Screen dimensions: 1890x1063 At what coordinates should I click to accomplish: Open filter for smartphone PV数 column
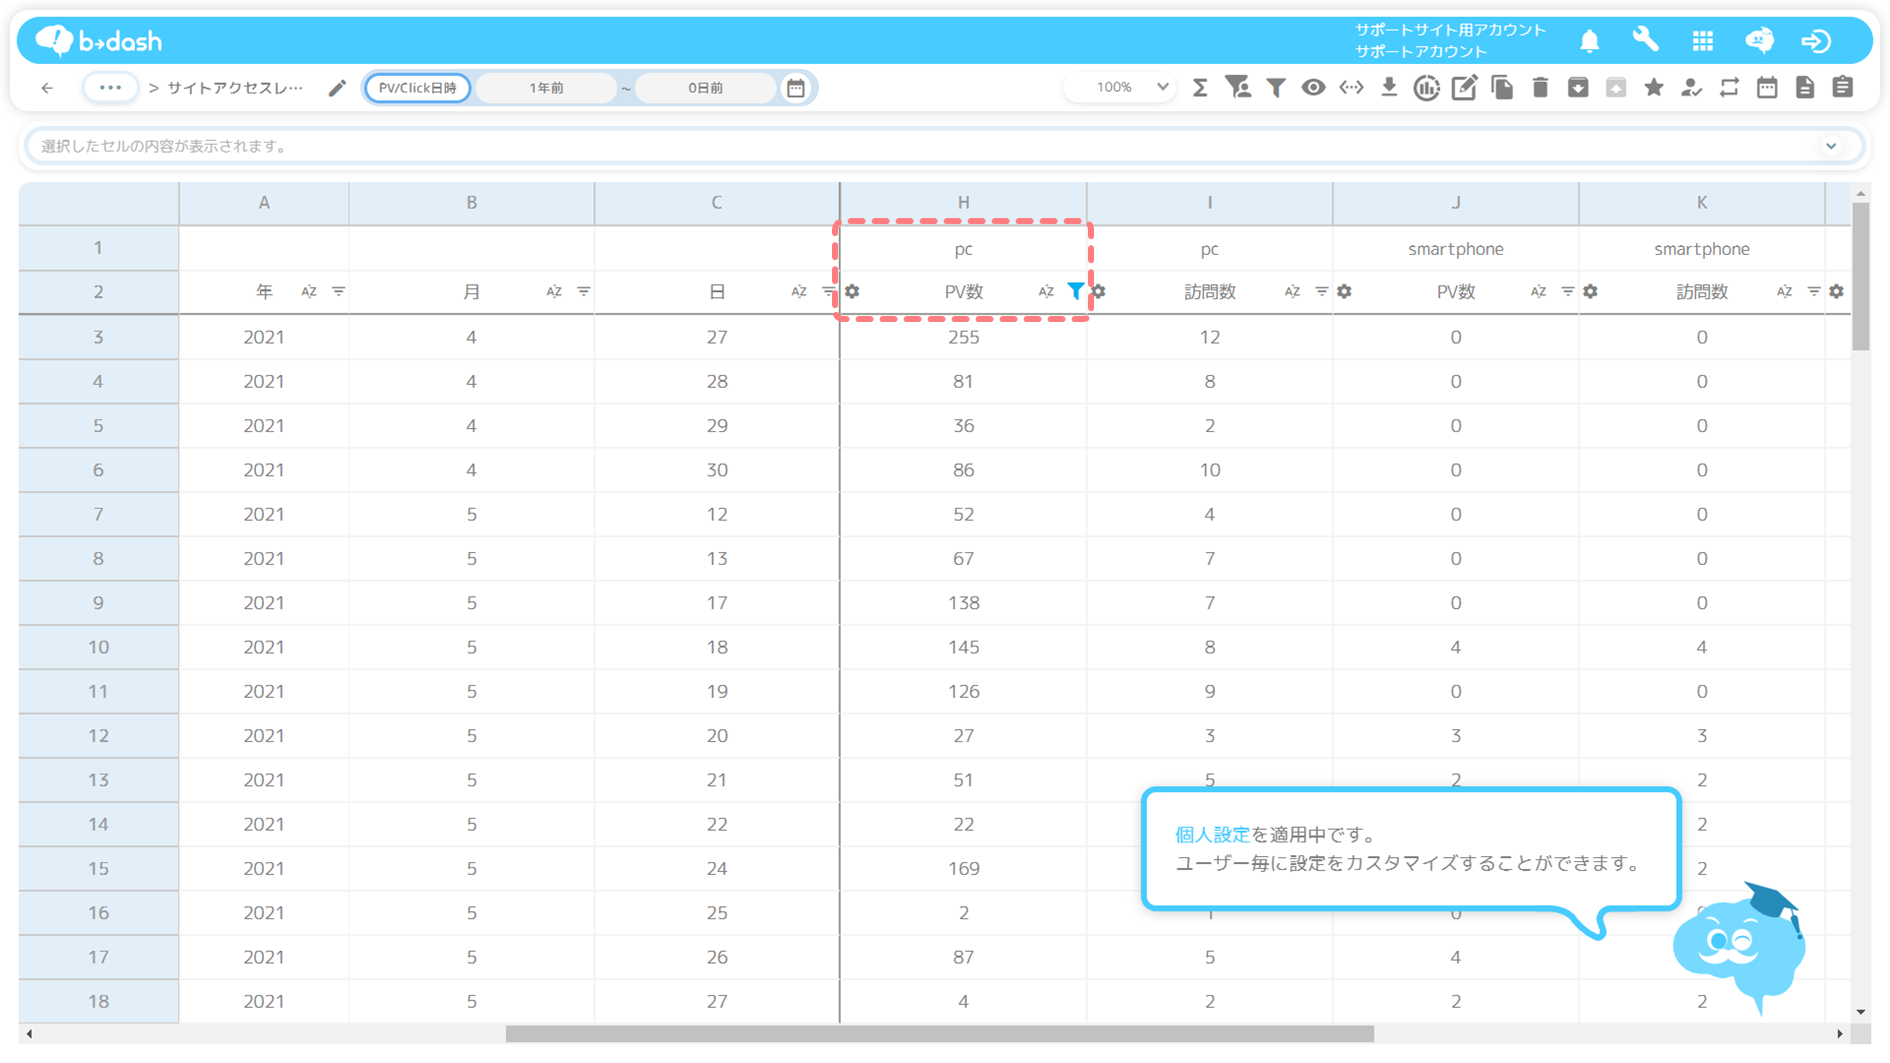(x=1568, y=292)
